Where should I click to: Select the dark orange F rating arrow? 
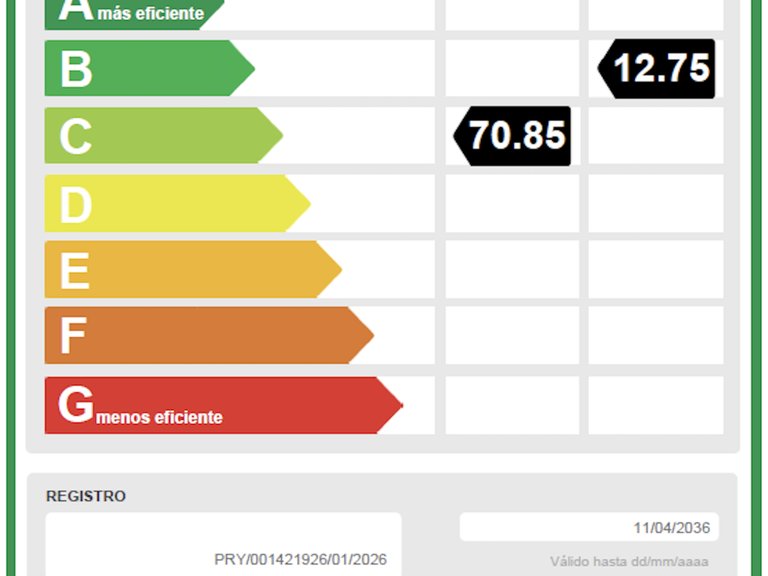(209, 336)
